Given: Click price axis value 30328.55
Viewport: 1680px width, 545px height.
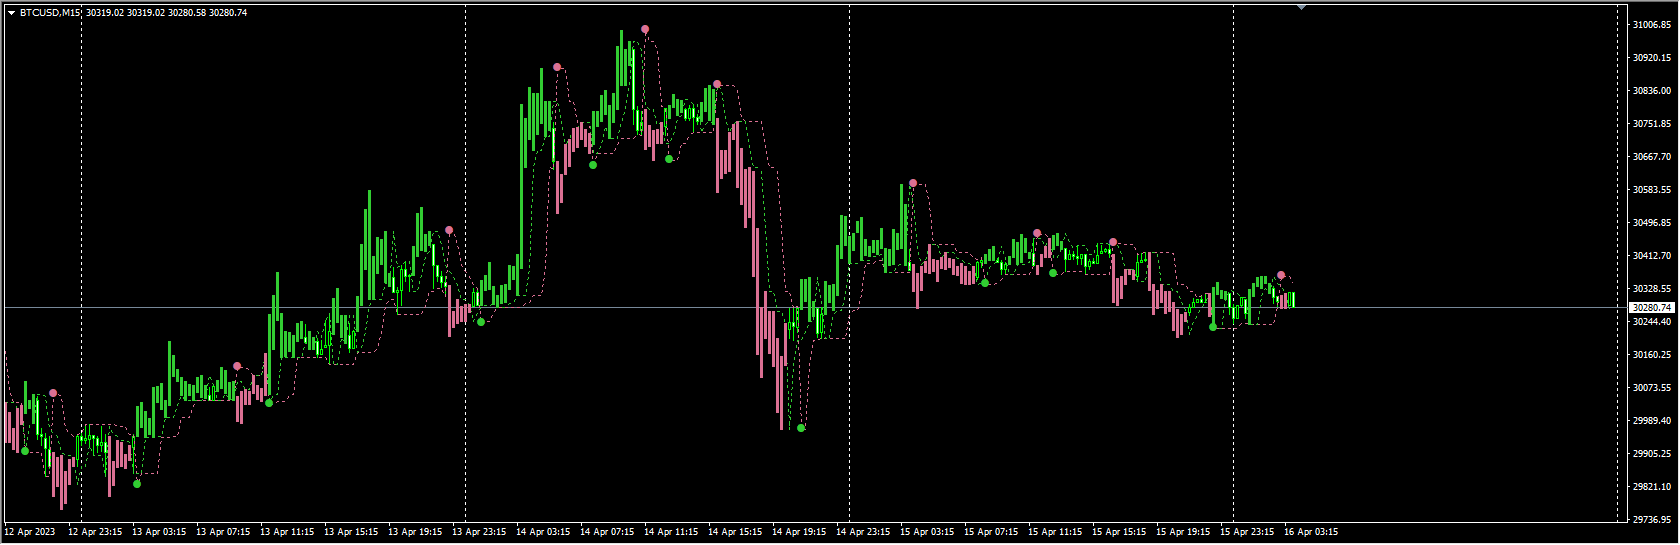Looking at the screenshot, I should 1652,288.
